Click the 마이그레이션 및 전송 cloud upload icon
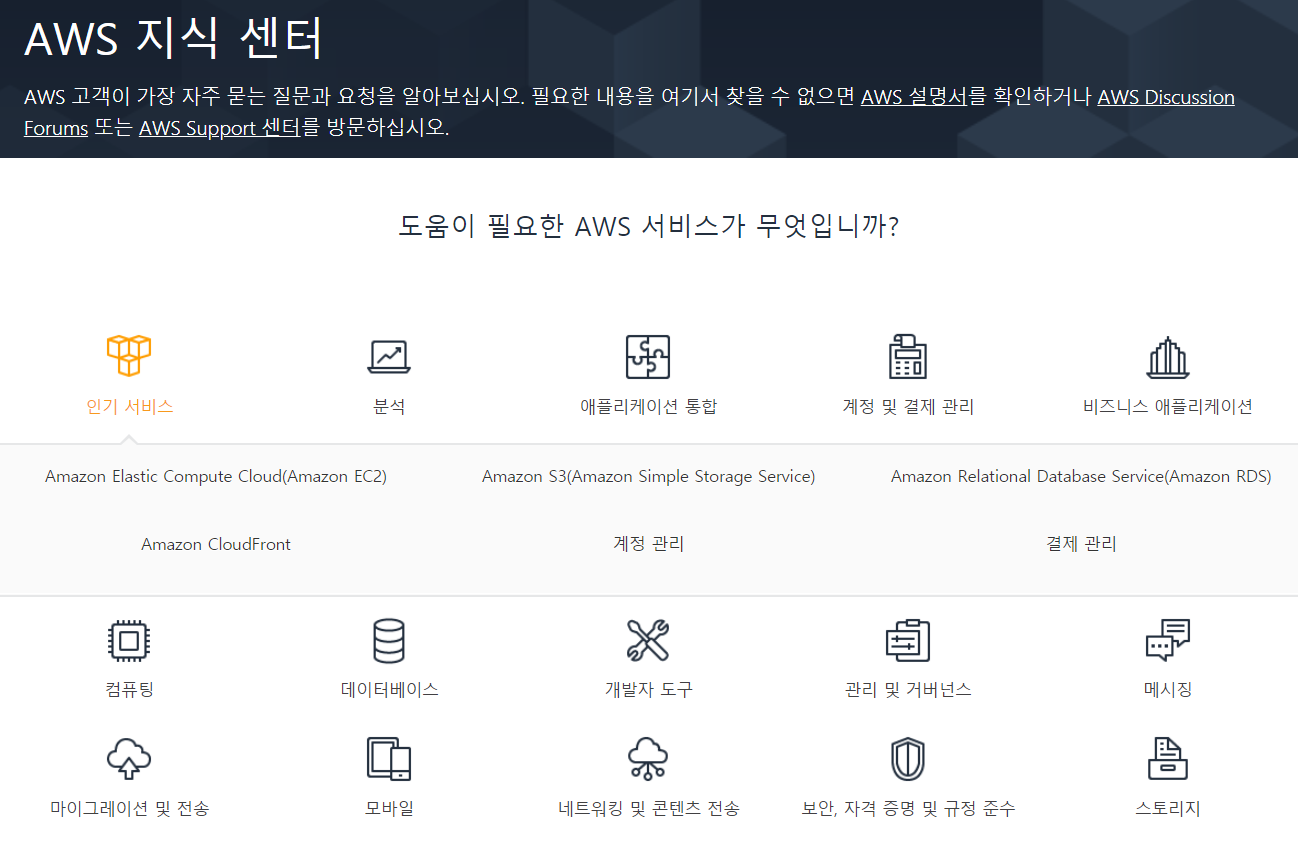Screen dimensions: 1298x867 129,759
